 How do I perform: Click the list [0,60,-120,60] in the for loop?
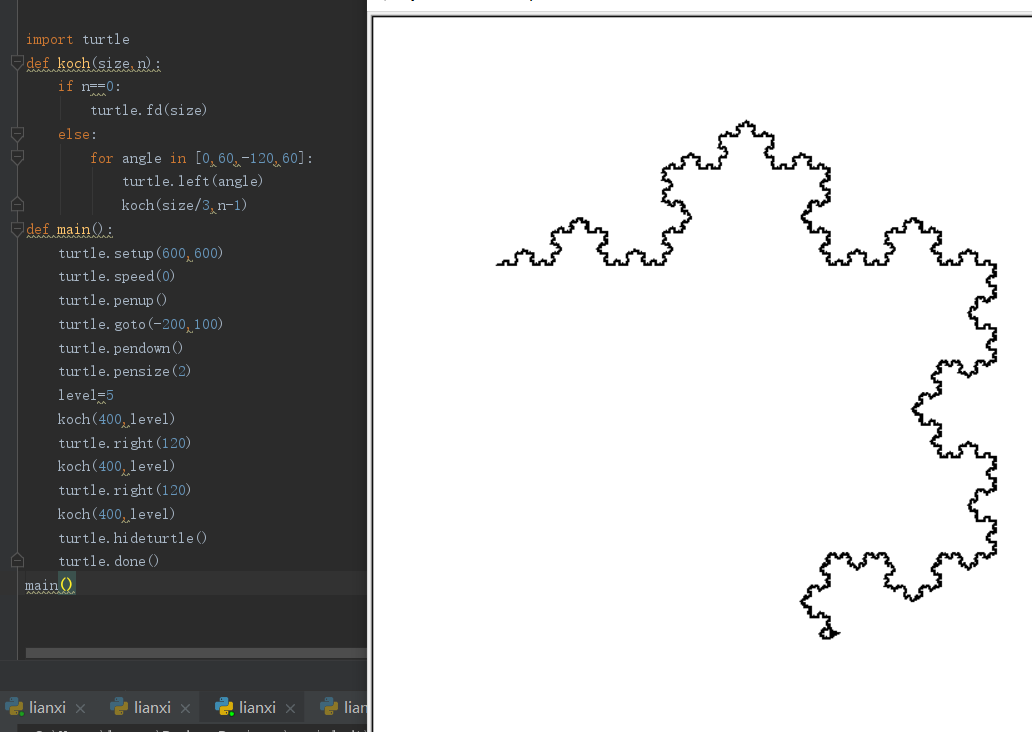pos(250,158)
